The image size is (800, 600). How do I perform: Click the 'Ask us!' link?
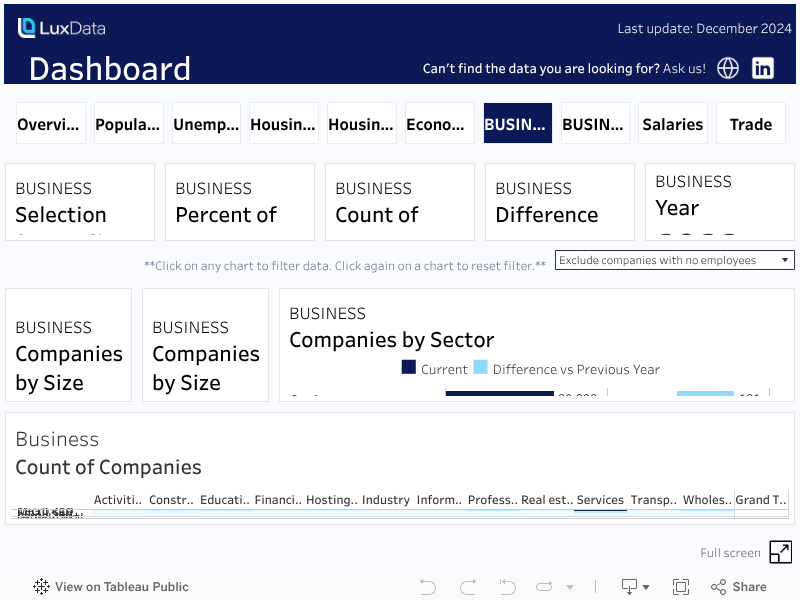pos(684,69)
